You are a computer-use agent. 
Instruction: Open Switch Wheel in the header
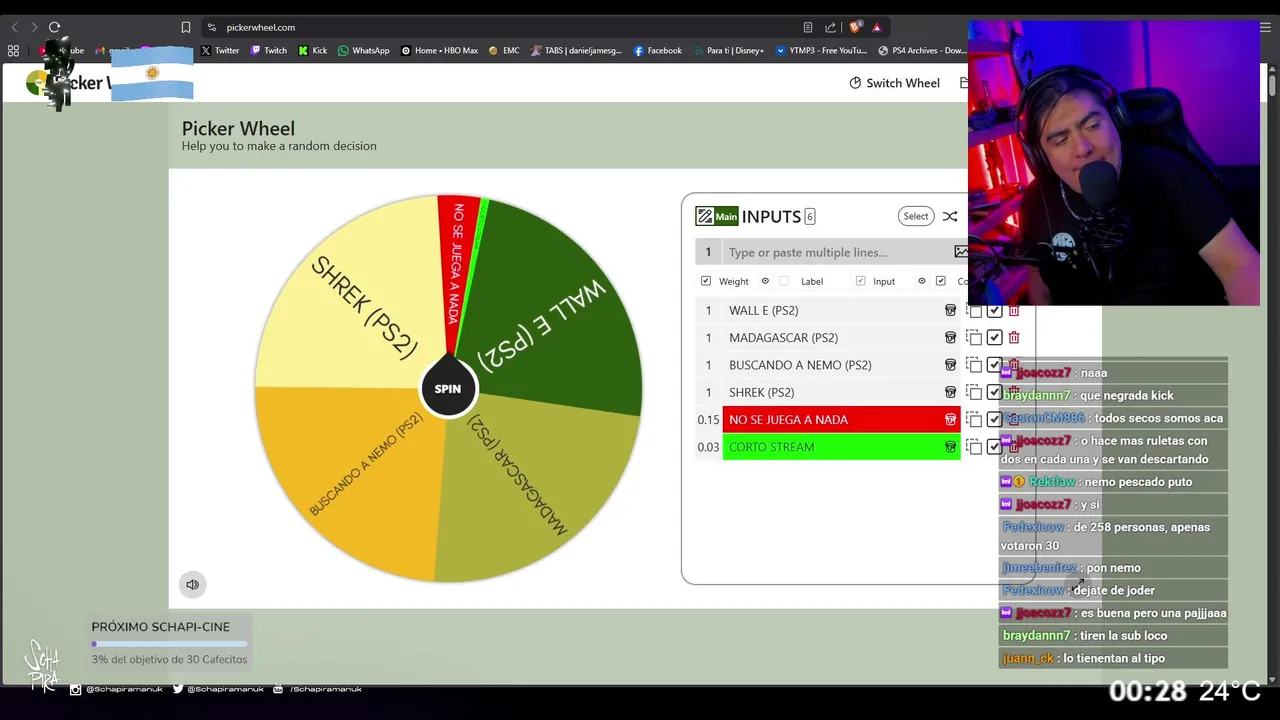[x=894, y=83]
